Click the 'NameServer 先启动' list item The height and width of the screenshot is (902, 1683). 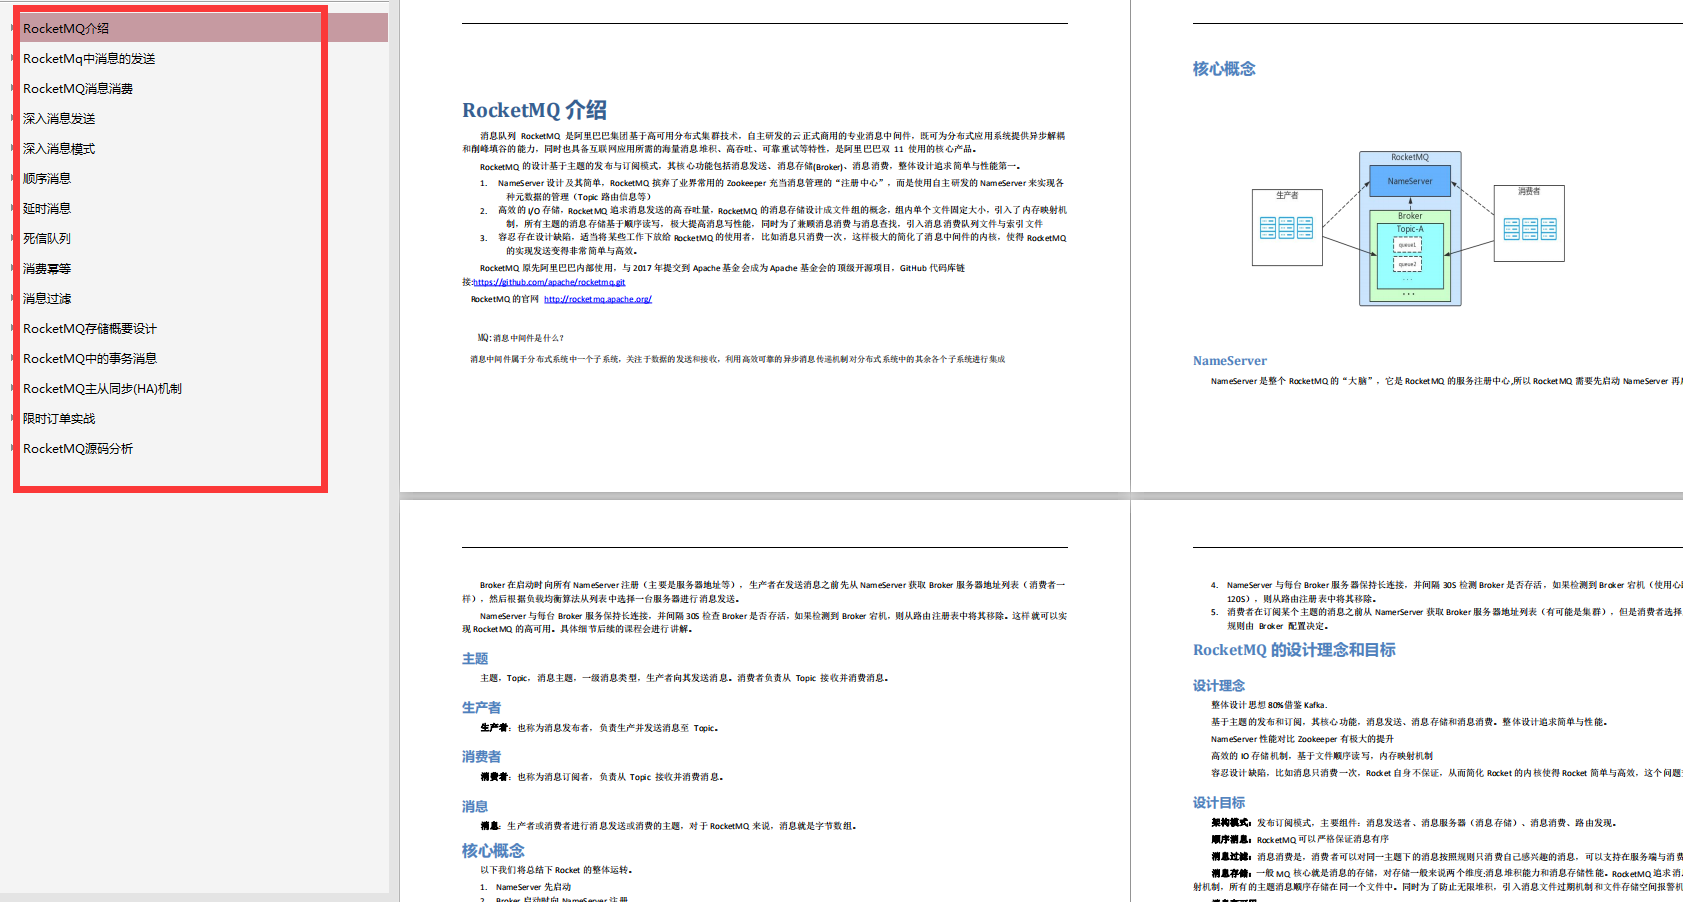coord(533,887)
